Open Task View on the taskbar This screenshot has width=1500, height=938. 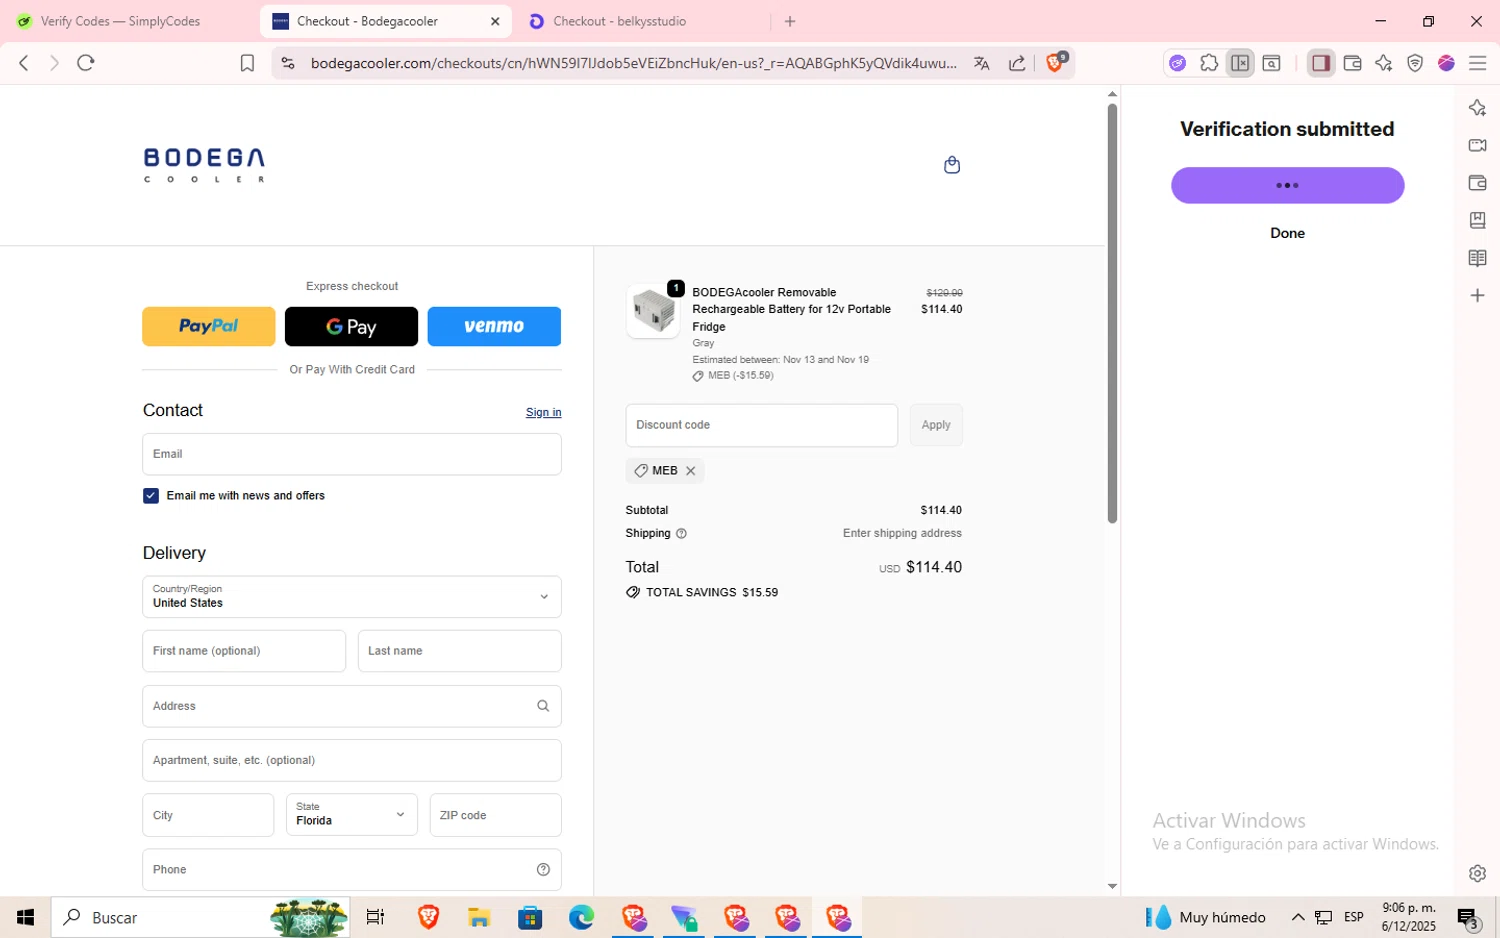[375, 917]
